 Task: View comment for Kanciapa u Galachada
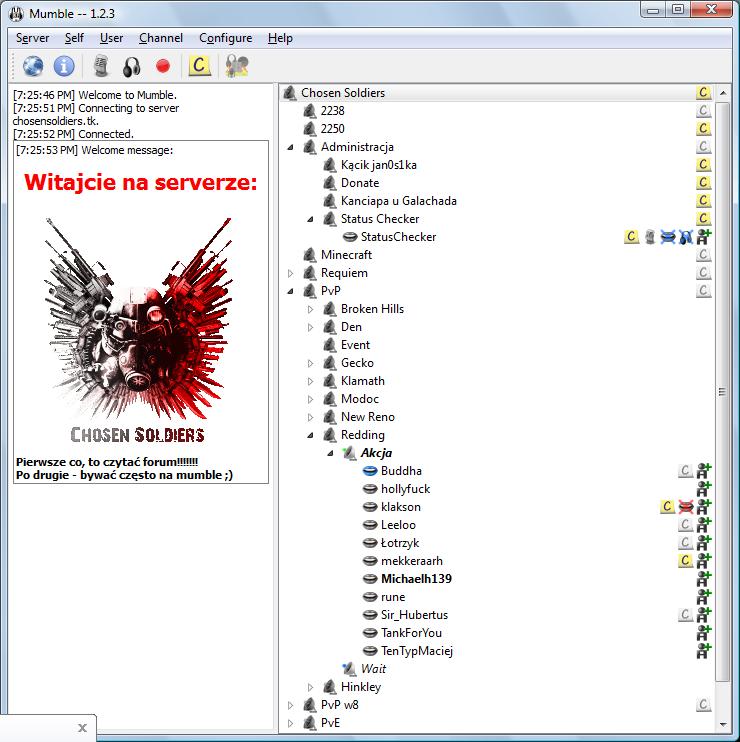coord(704,200)
